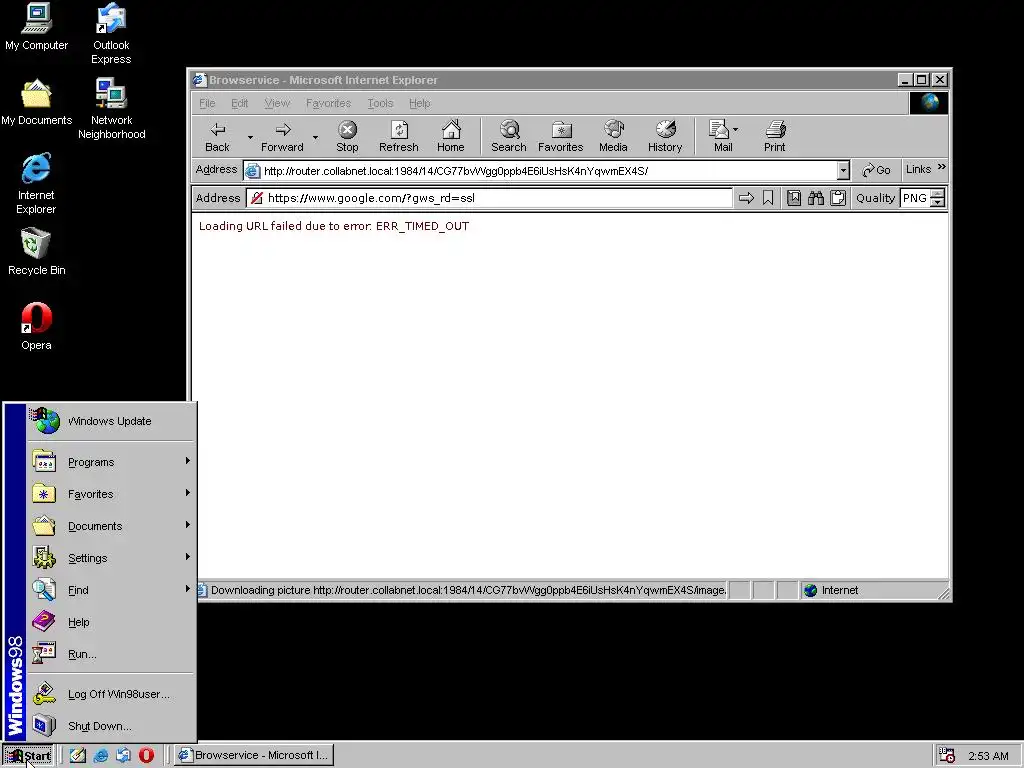The width and height of the screenshot is (1024, 768).
Task: Go to the Home page icon
Action: pos(451,136)
